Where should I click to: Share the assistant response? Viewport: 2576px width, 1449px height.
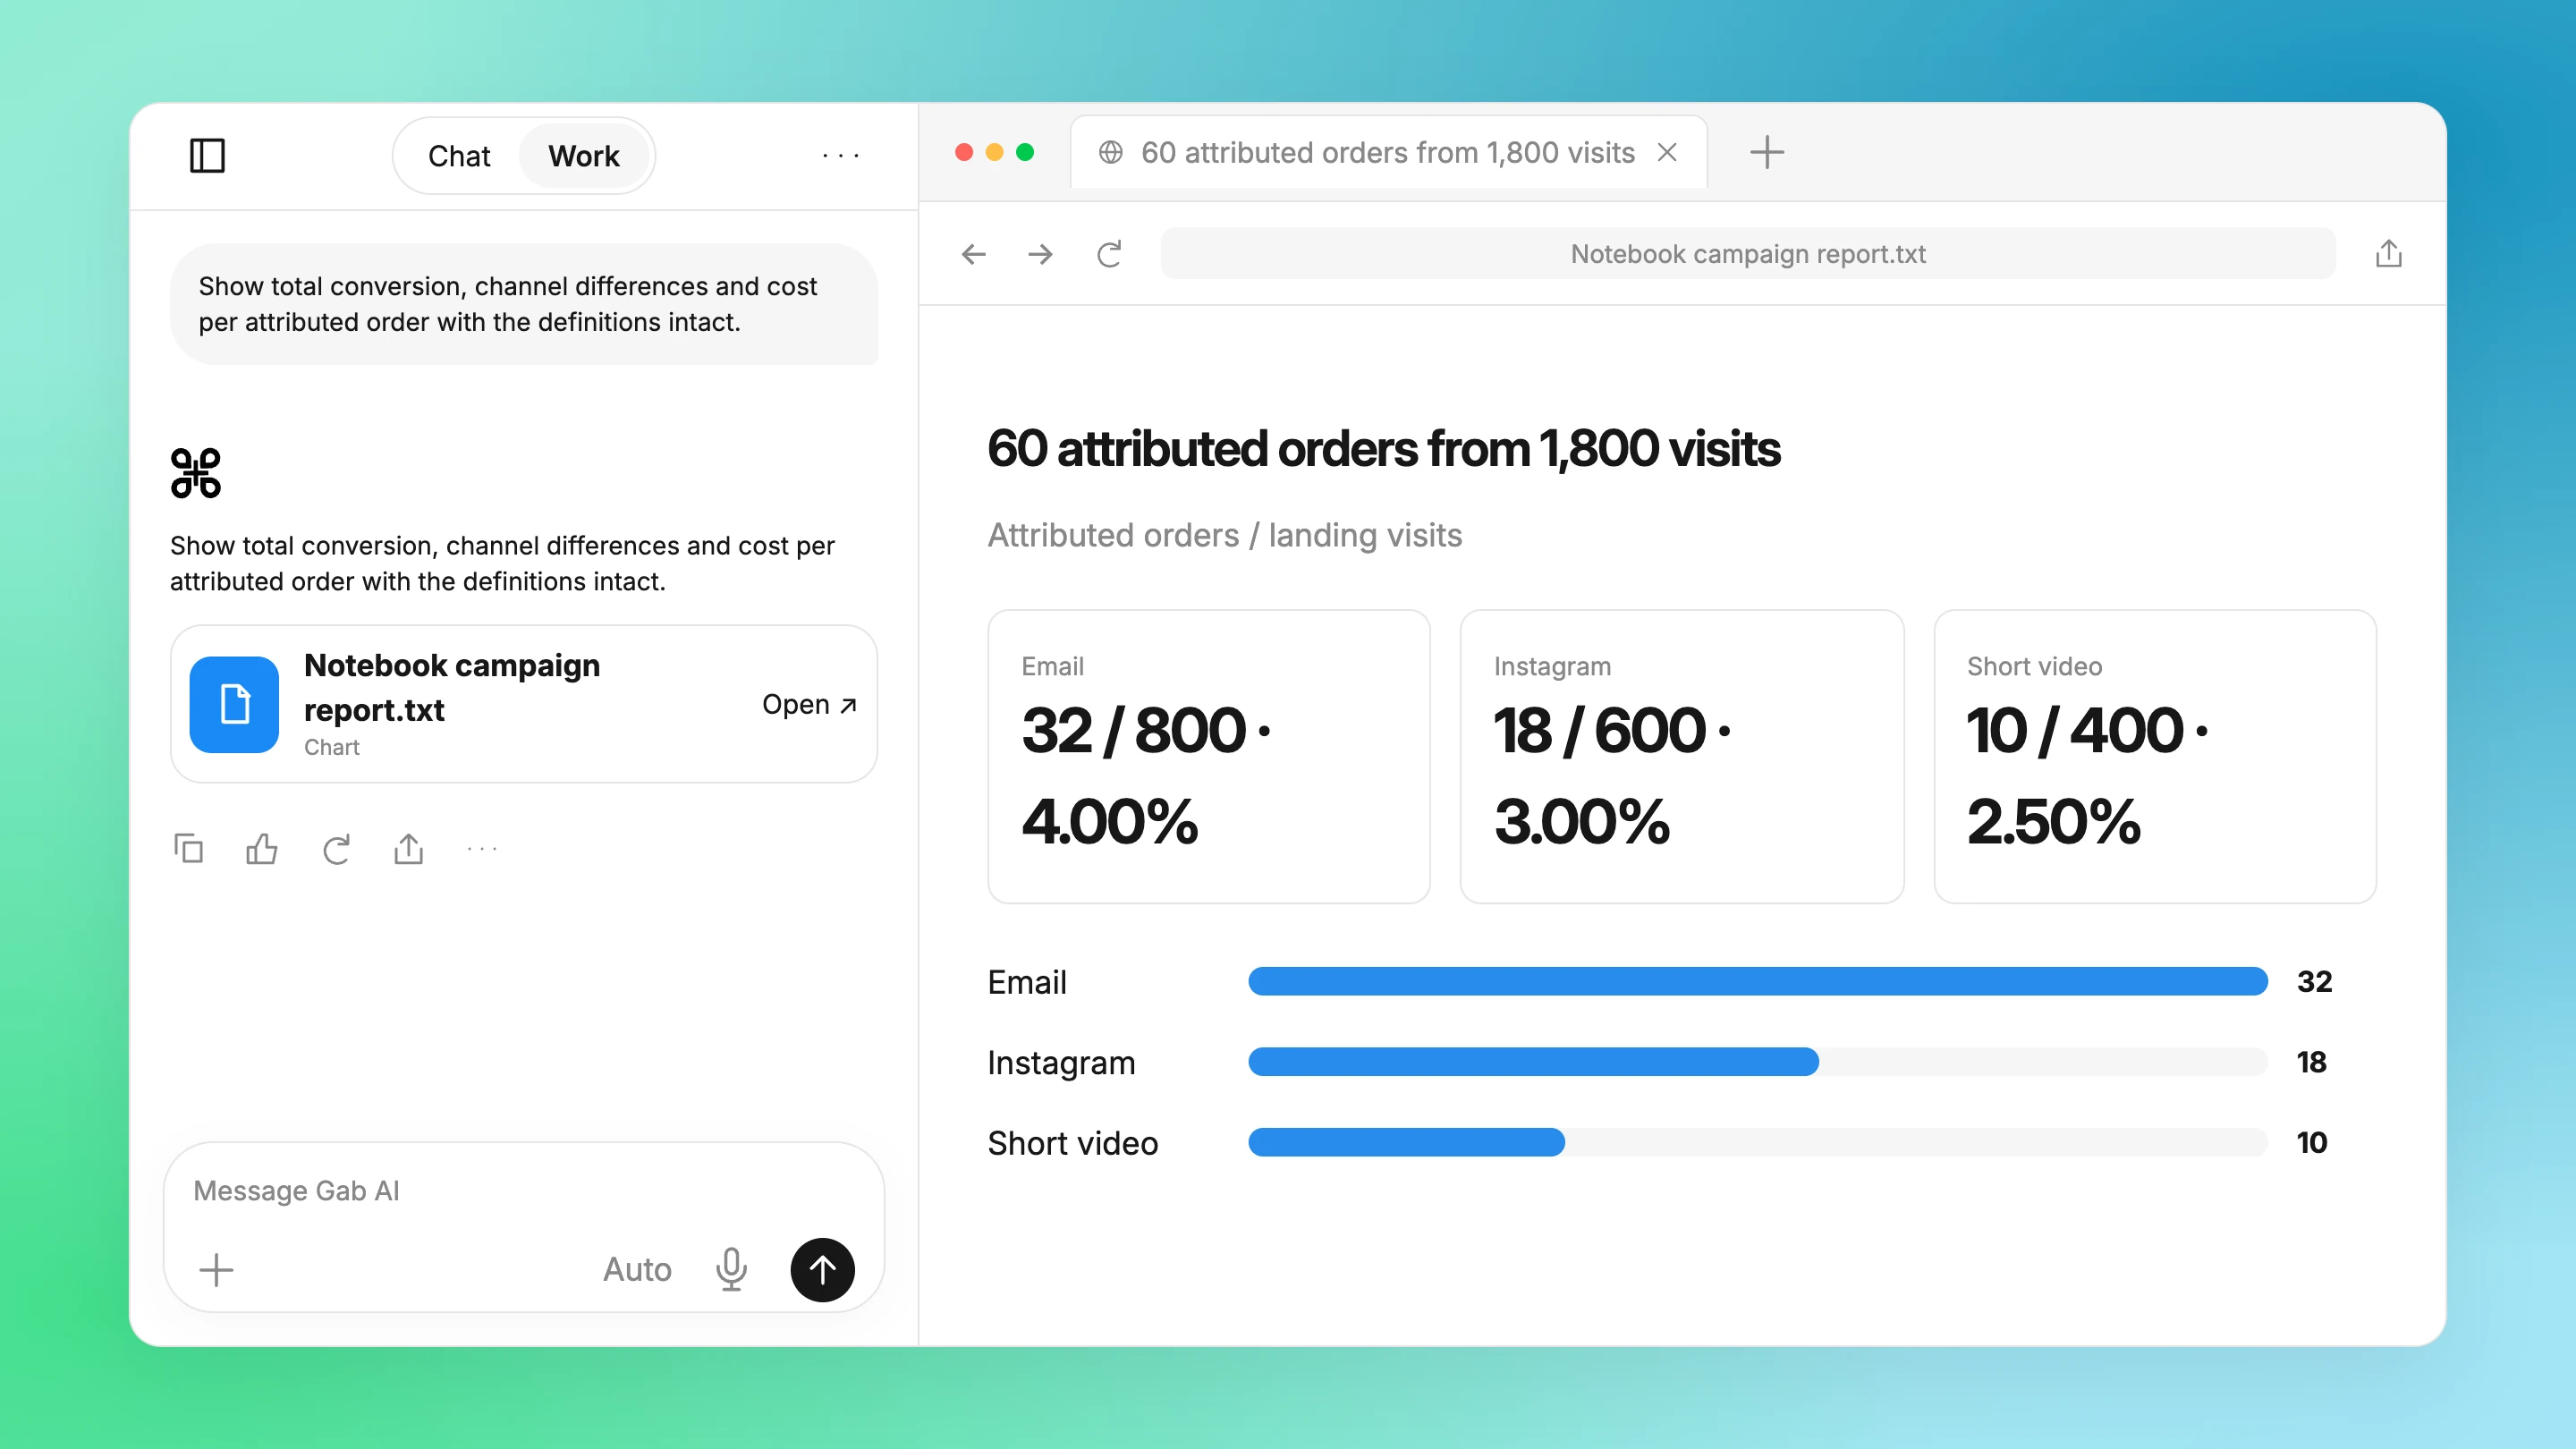click(x=409, y=848)
